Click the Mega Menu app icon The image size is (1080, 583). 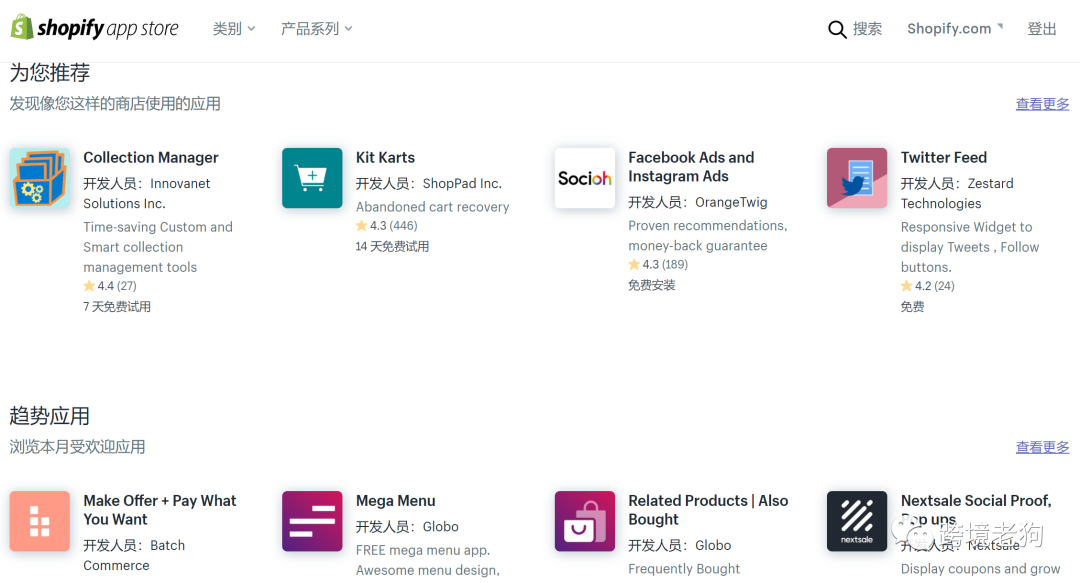click(x=312, y=521)
